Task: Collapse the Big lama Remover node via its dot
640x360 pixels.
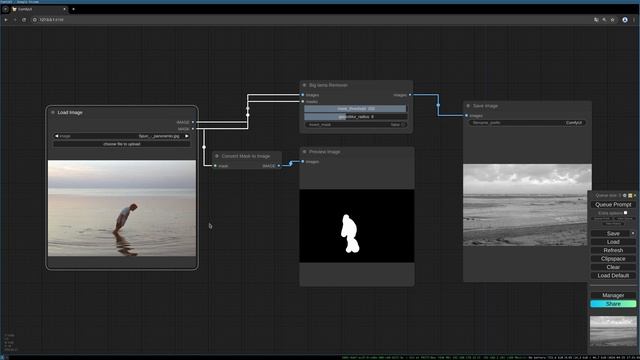Action: [x=304, y=85]
